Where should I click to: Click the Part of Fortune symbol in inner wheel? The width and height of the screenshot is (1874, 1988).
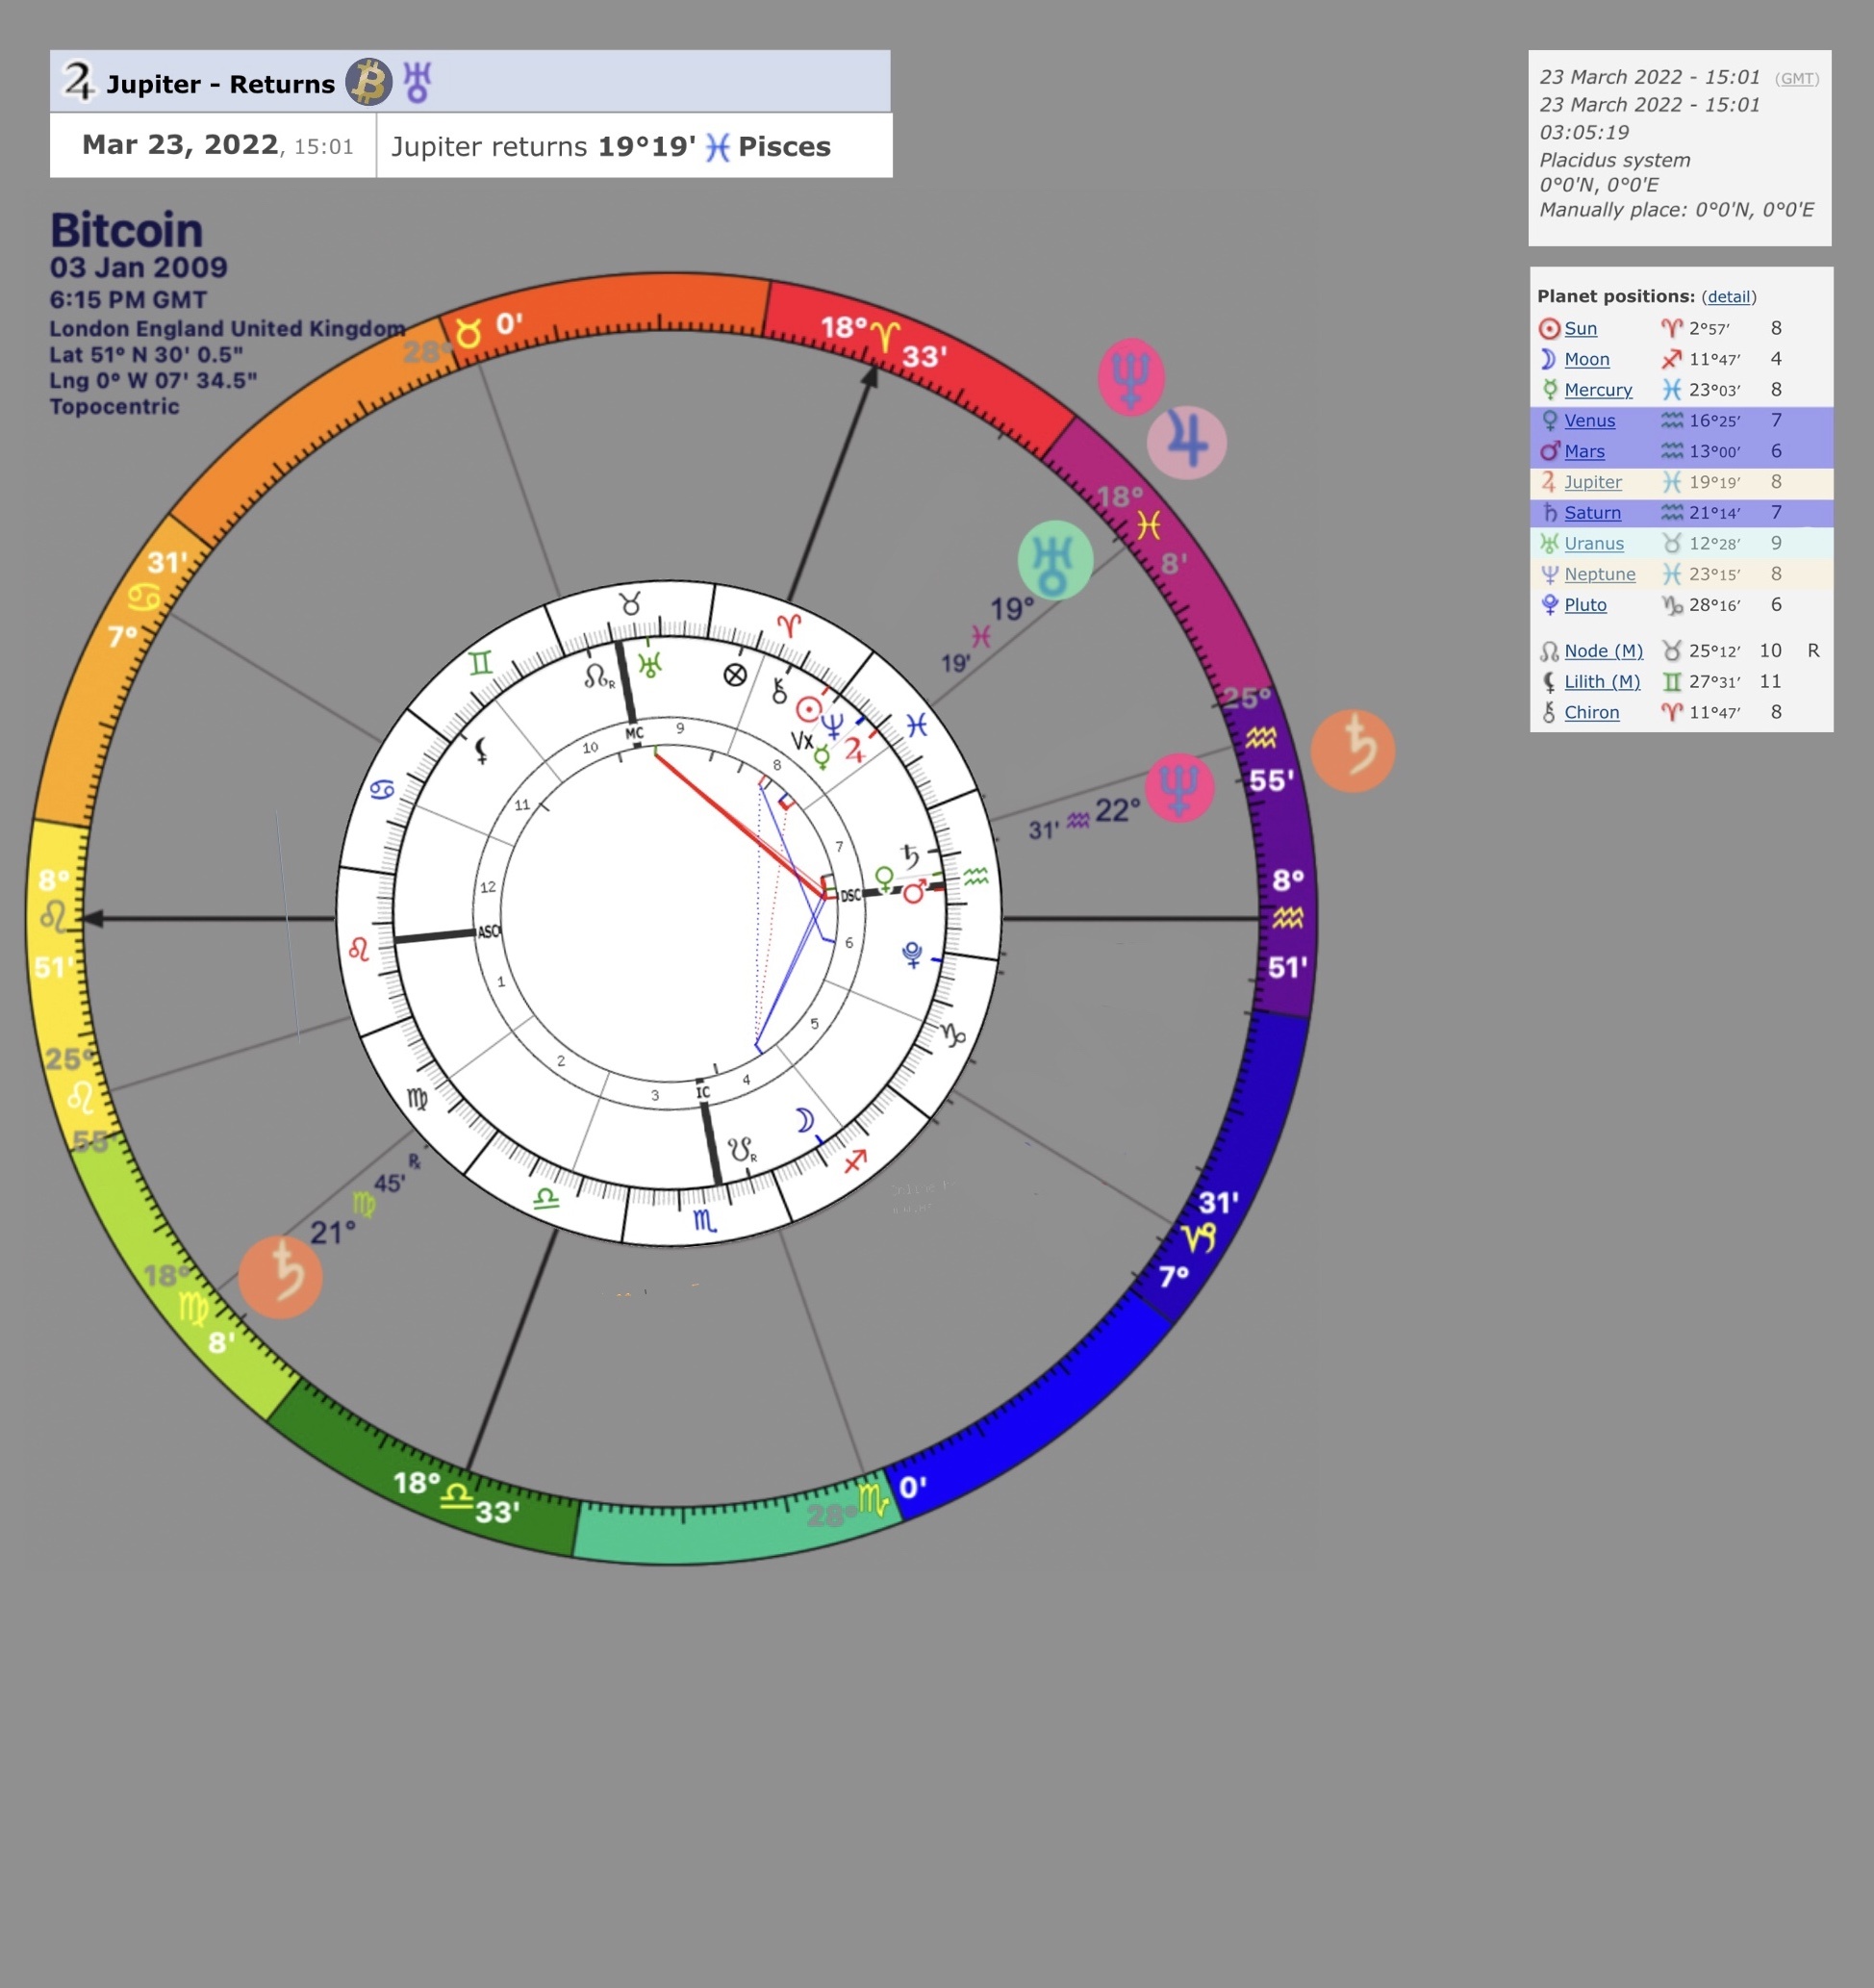(735, 675)
